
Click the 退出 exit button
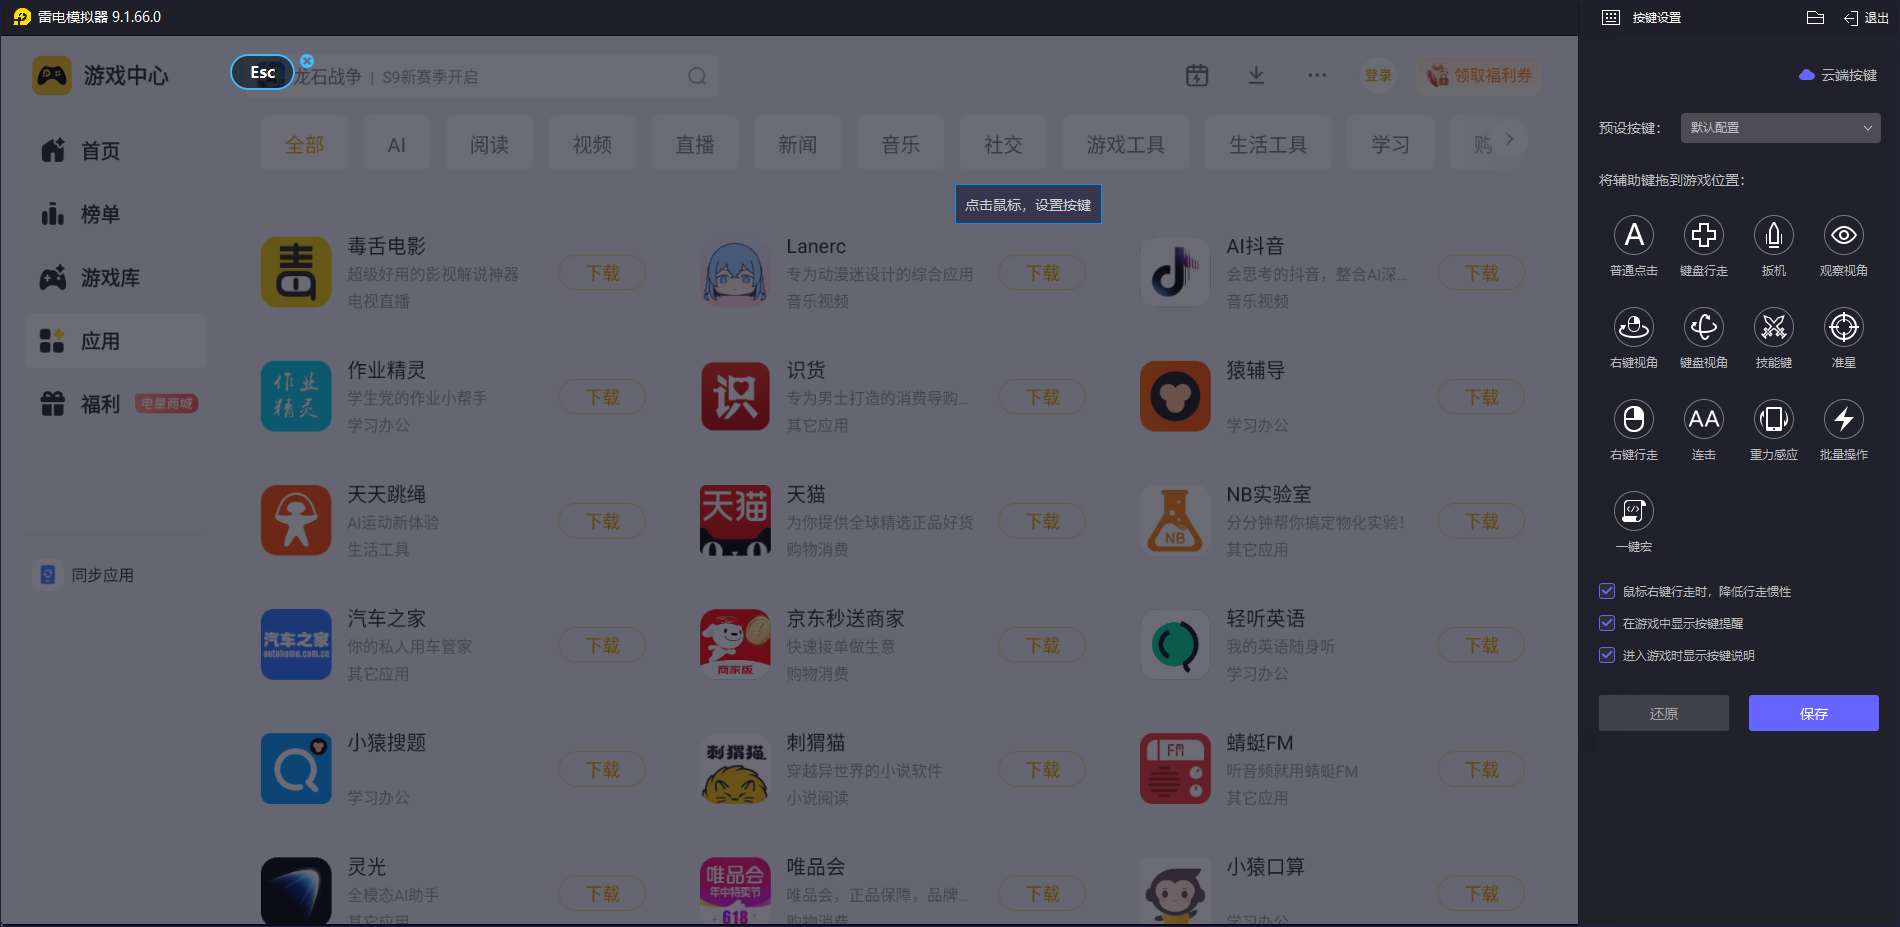[1866, 17]
